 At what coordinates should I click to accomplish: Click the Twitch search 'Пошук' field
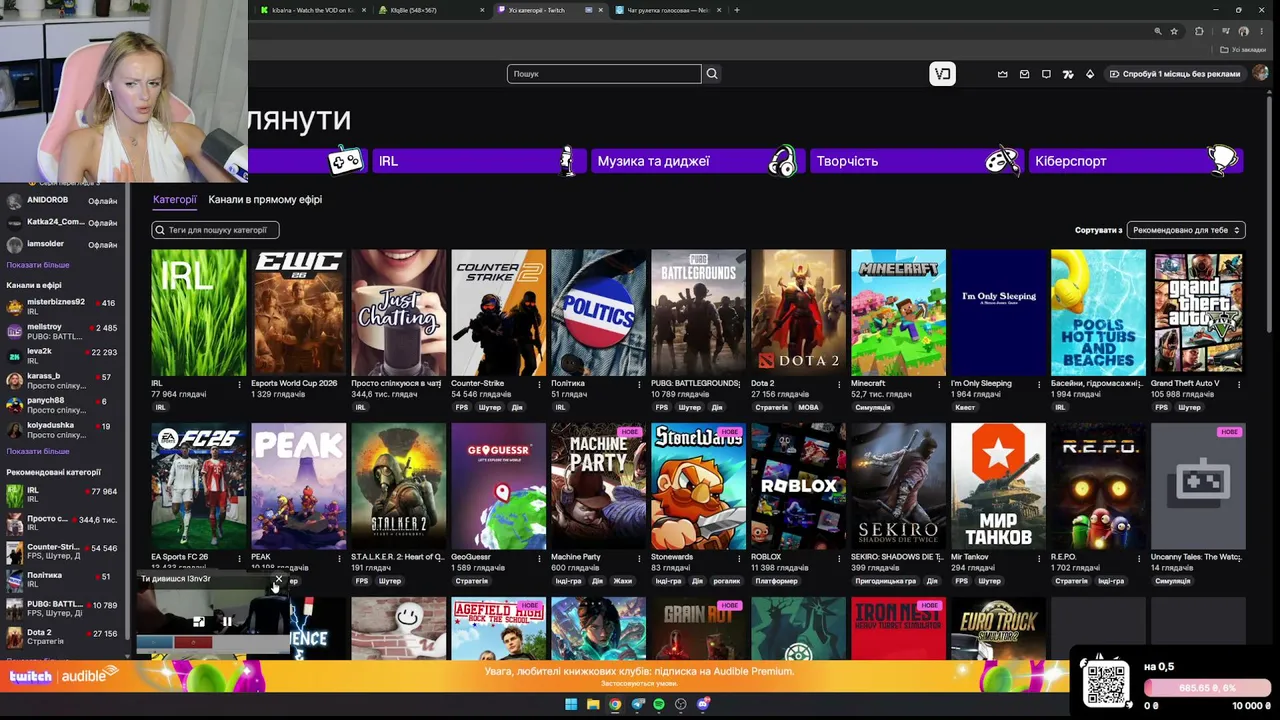coord(604,74)
